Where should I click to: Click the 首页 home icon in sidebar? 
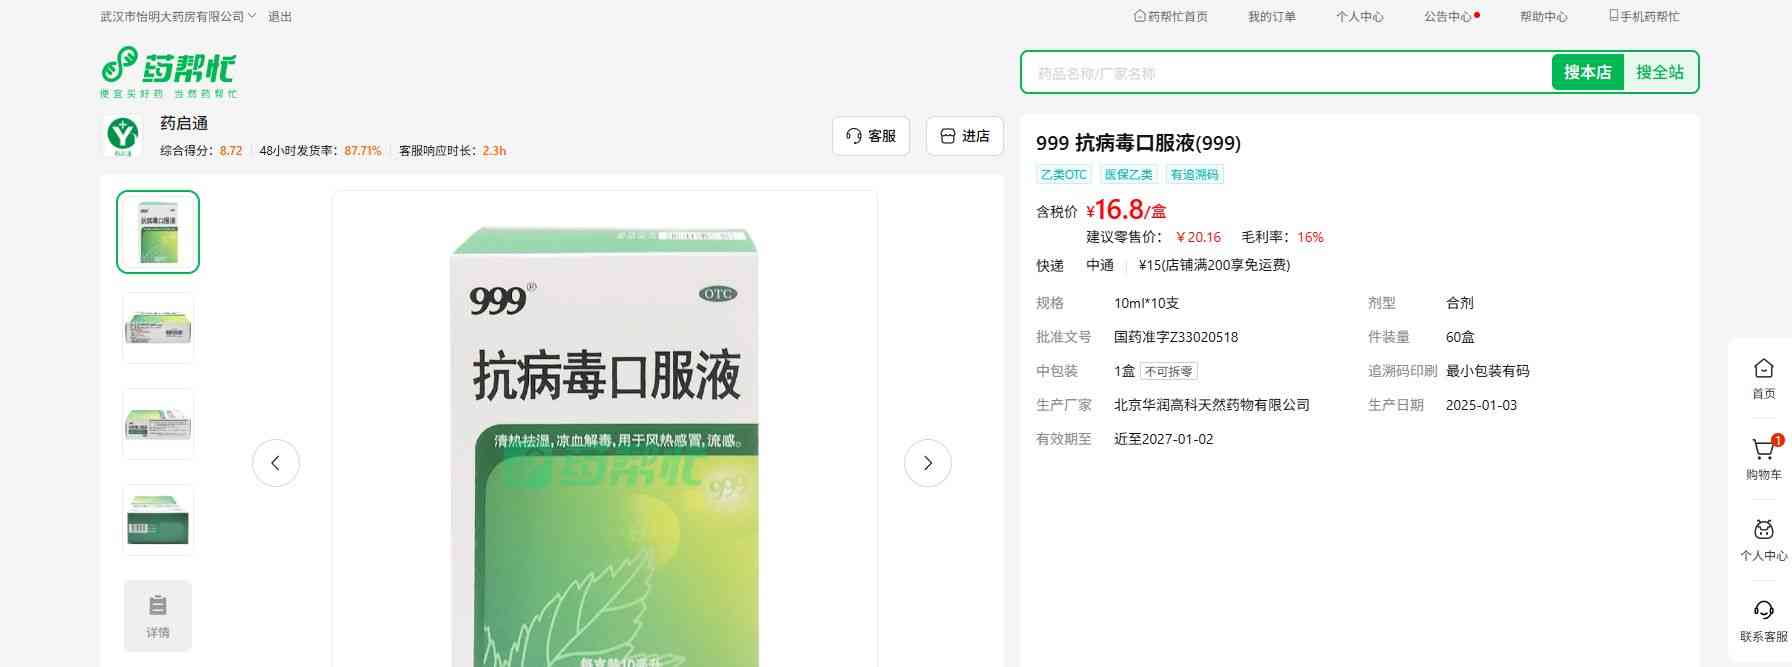[1763, 370]
